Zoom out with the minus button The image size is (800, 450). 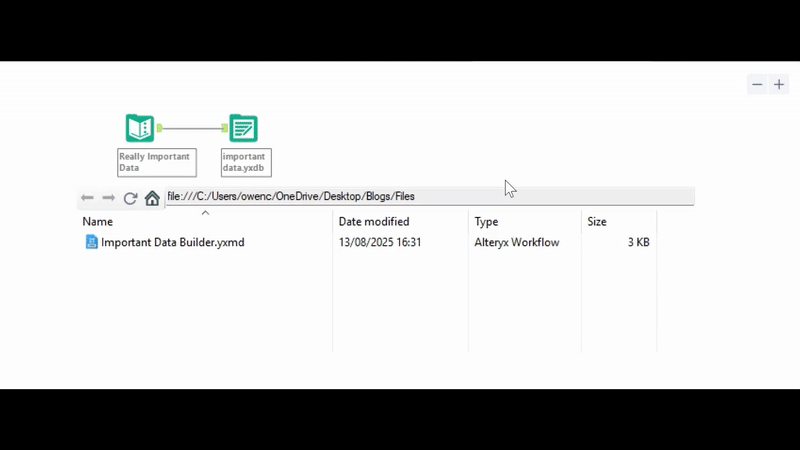pos(757,85)
